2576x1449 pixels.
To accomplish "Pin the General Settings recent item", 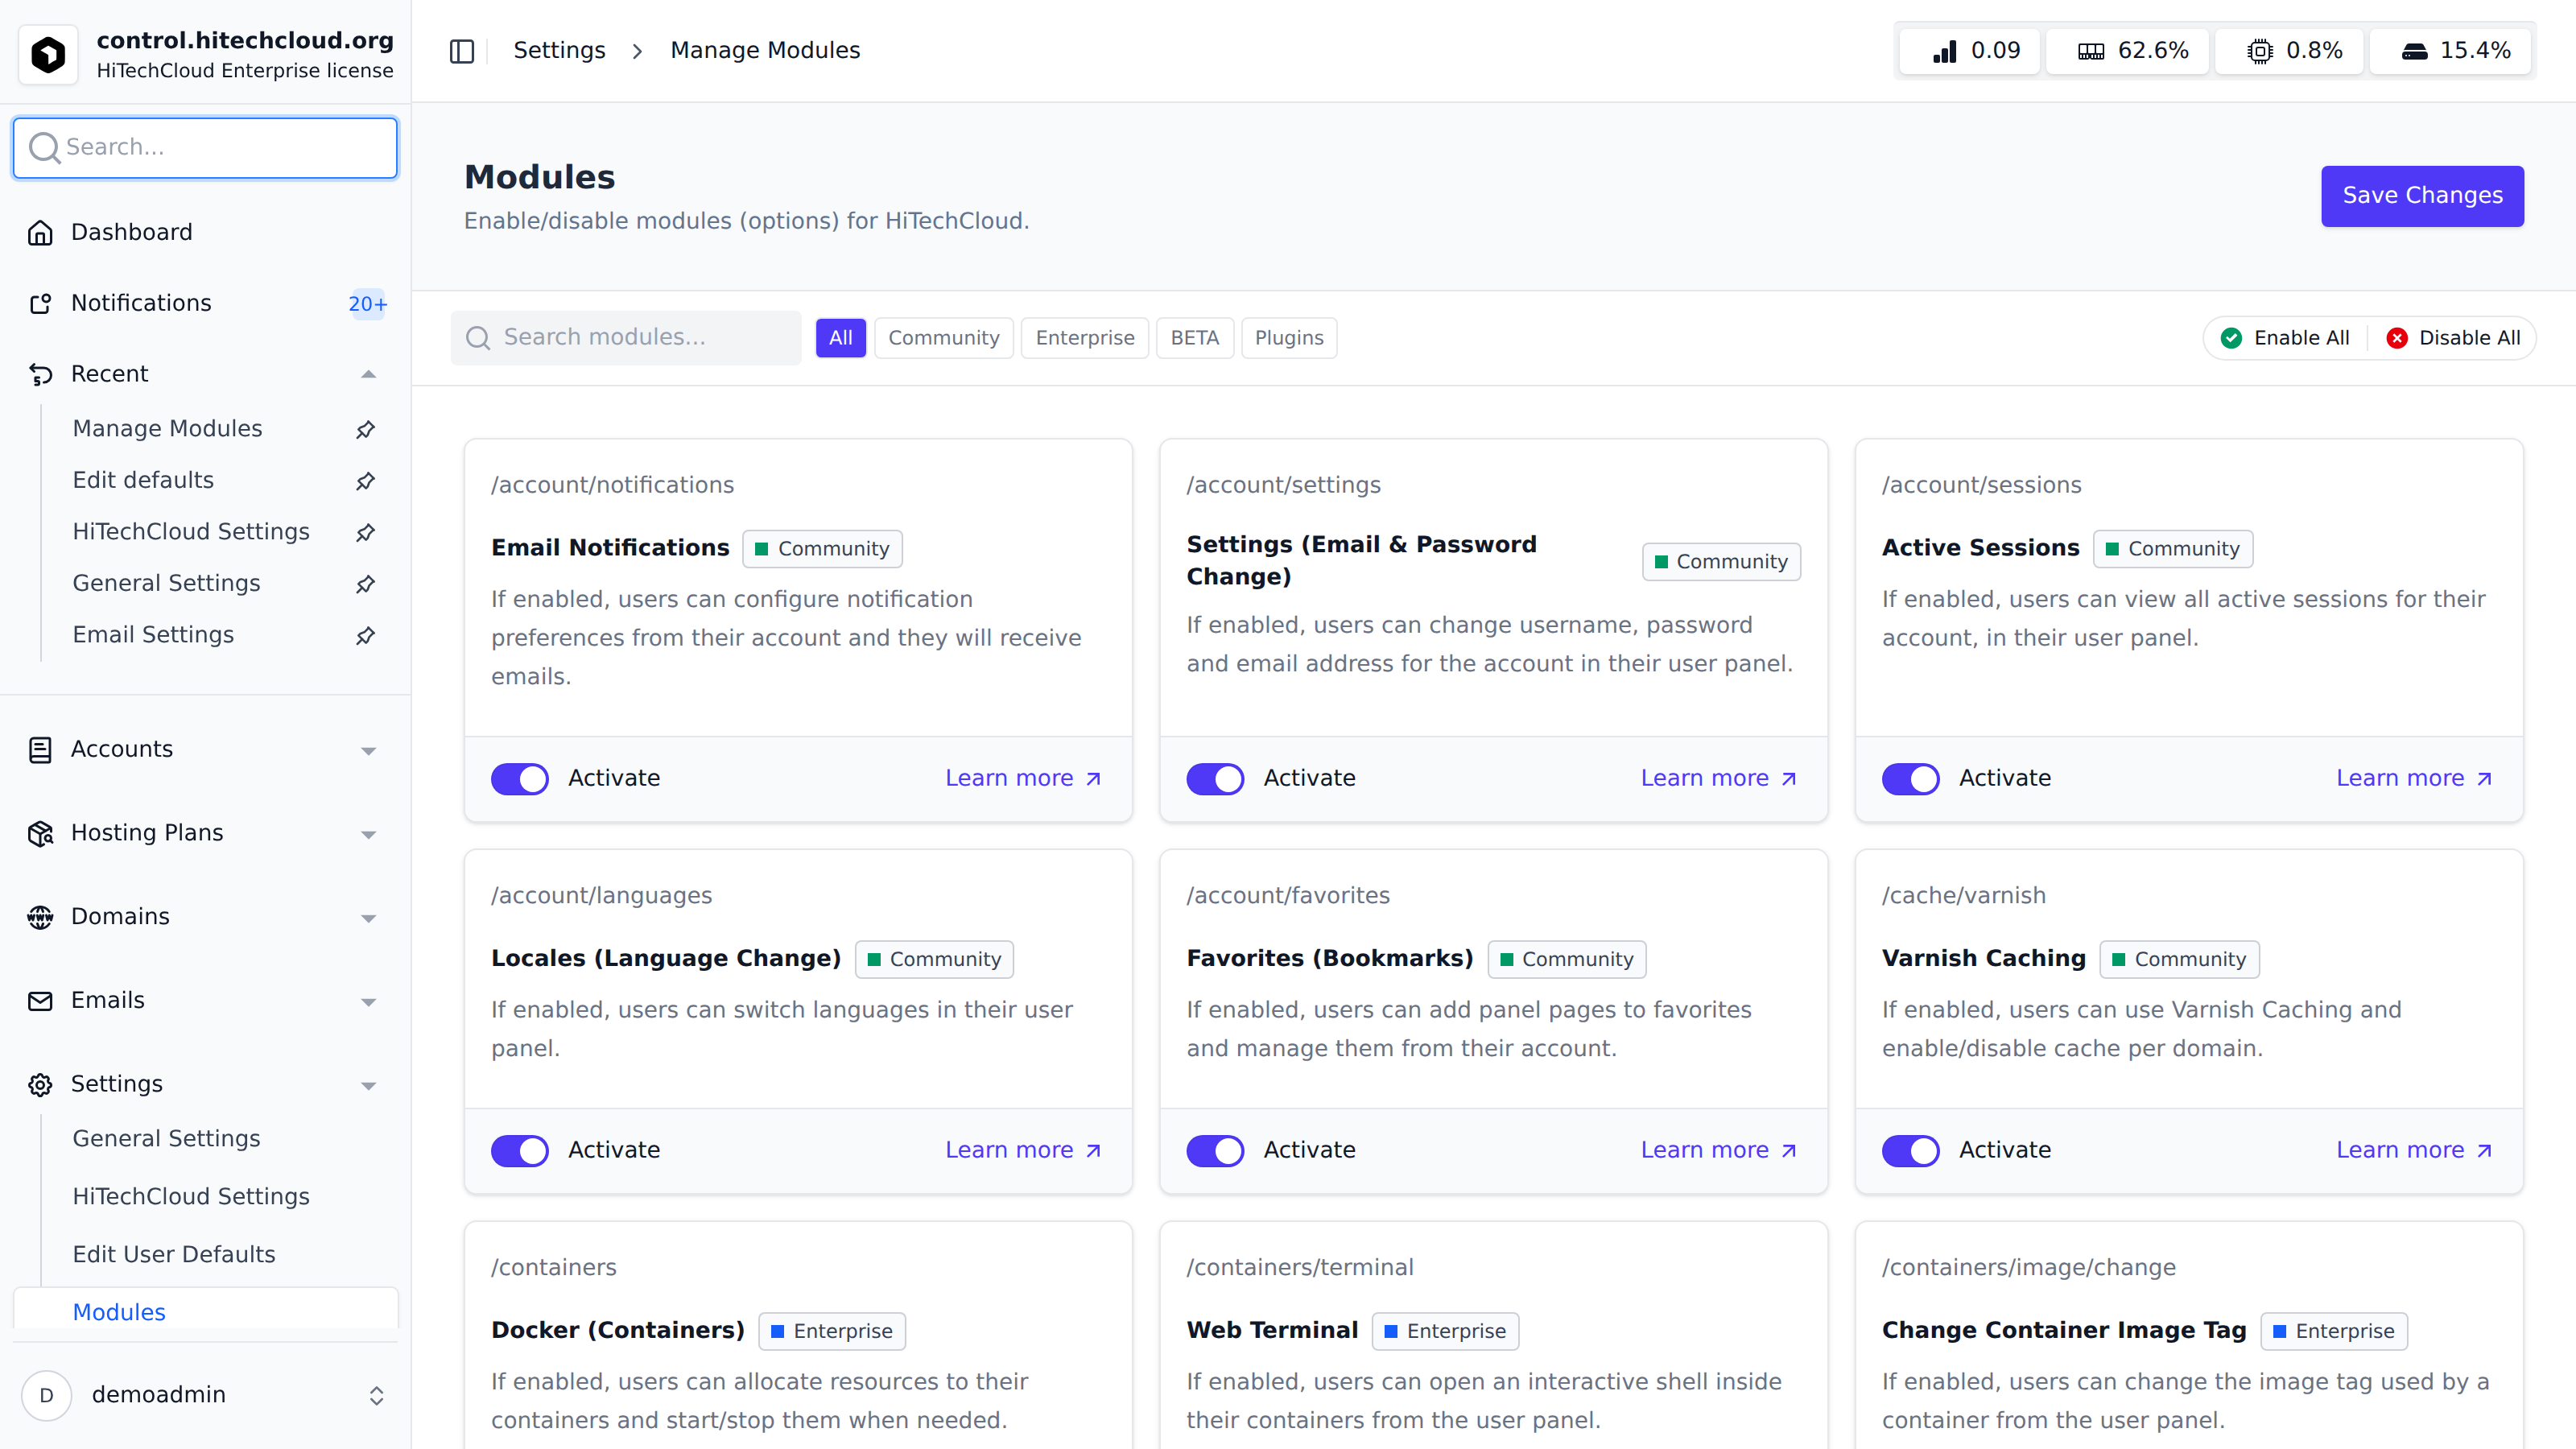I will tap(366, 584).
